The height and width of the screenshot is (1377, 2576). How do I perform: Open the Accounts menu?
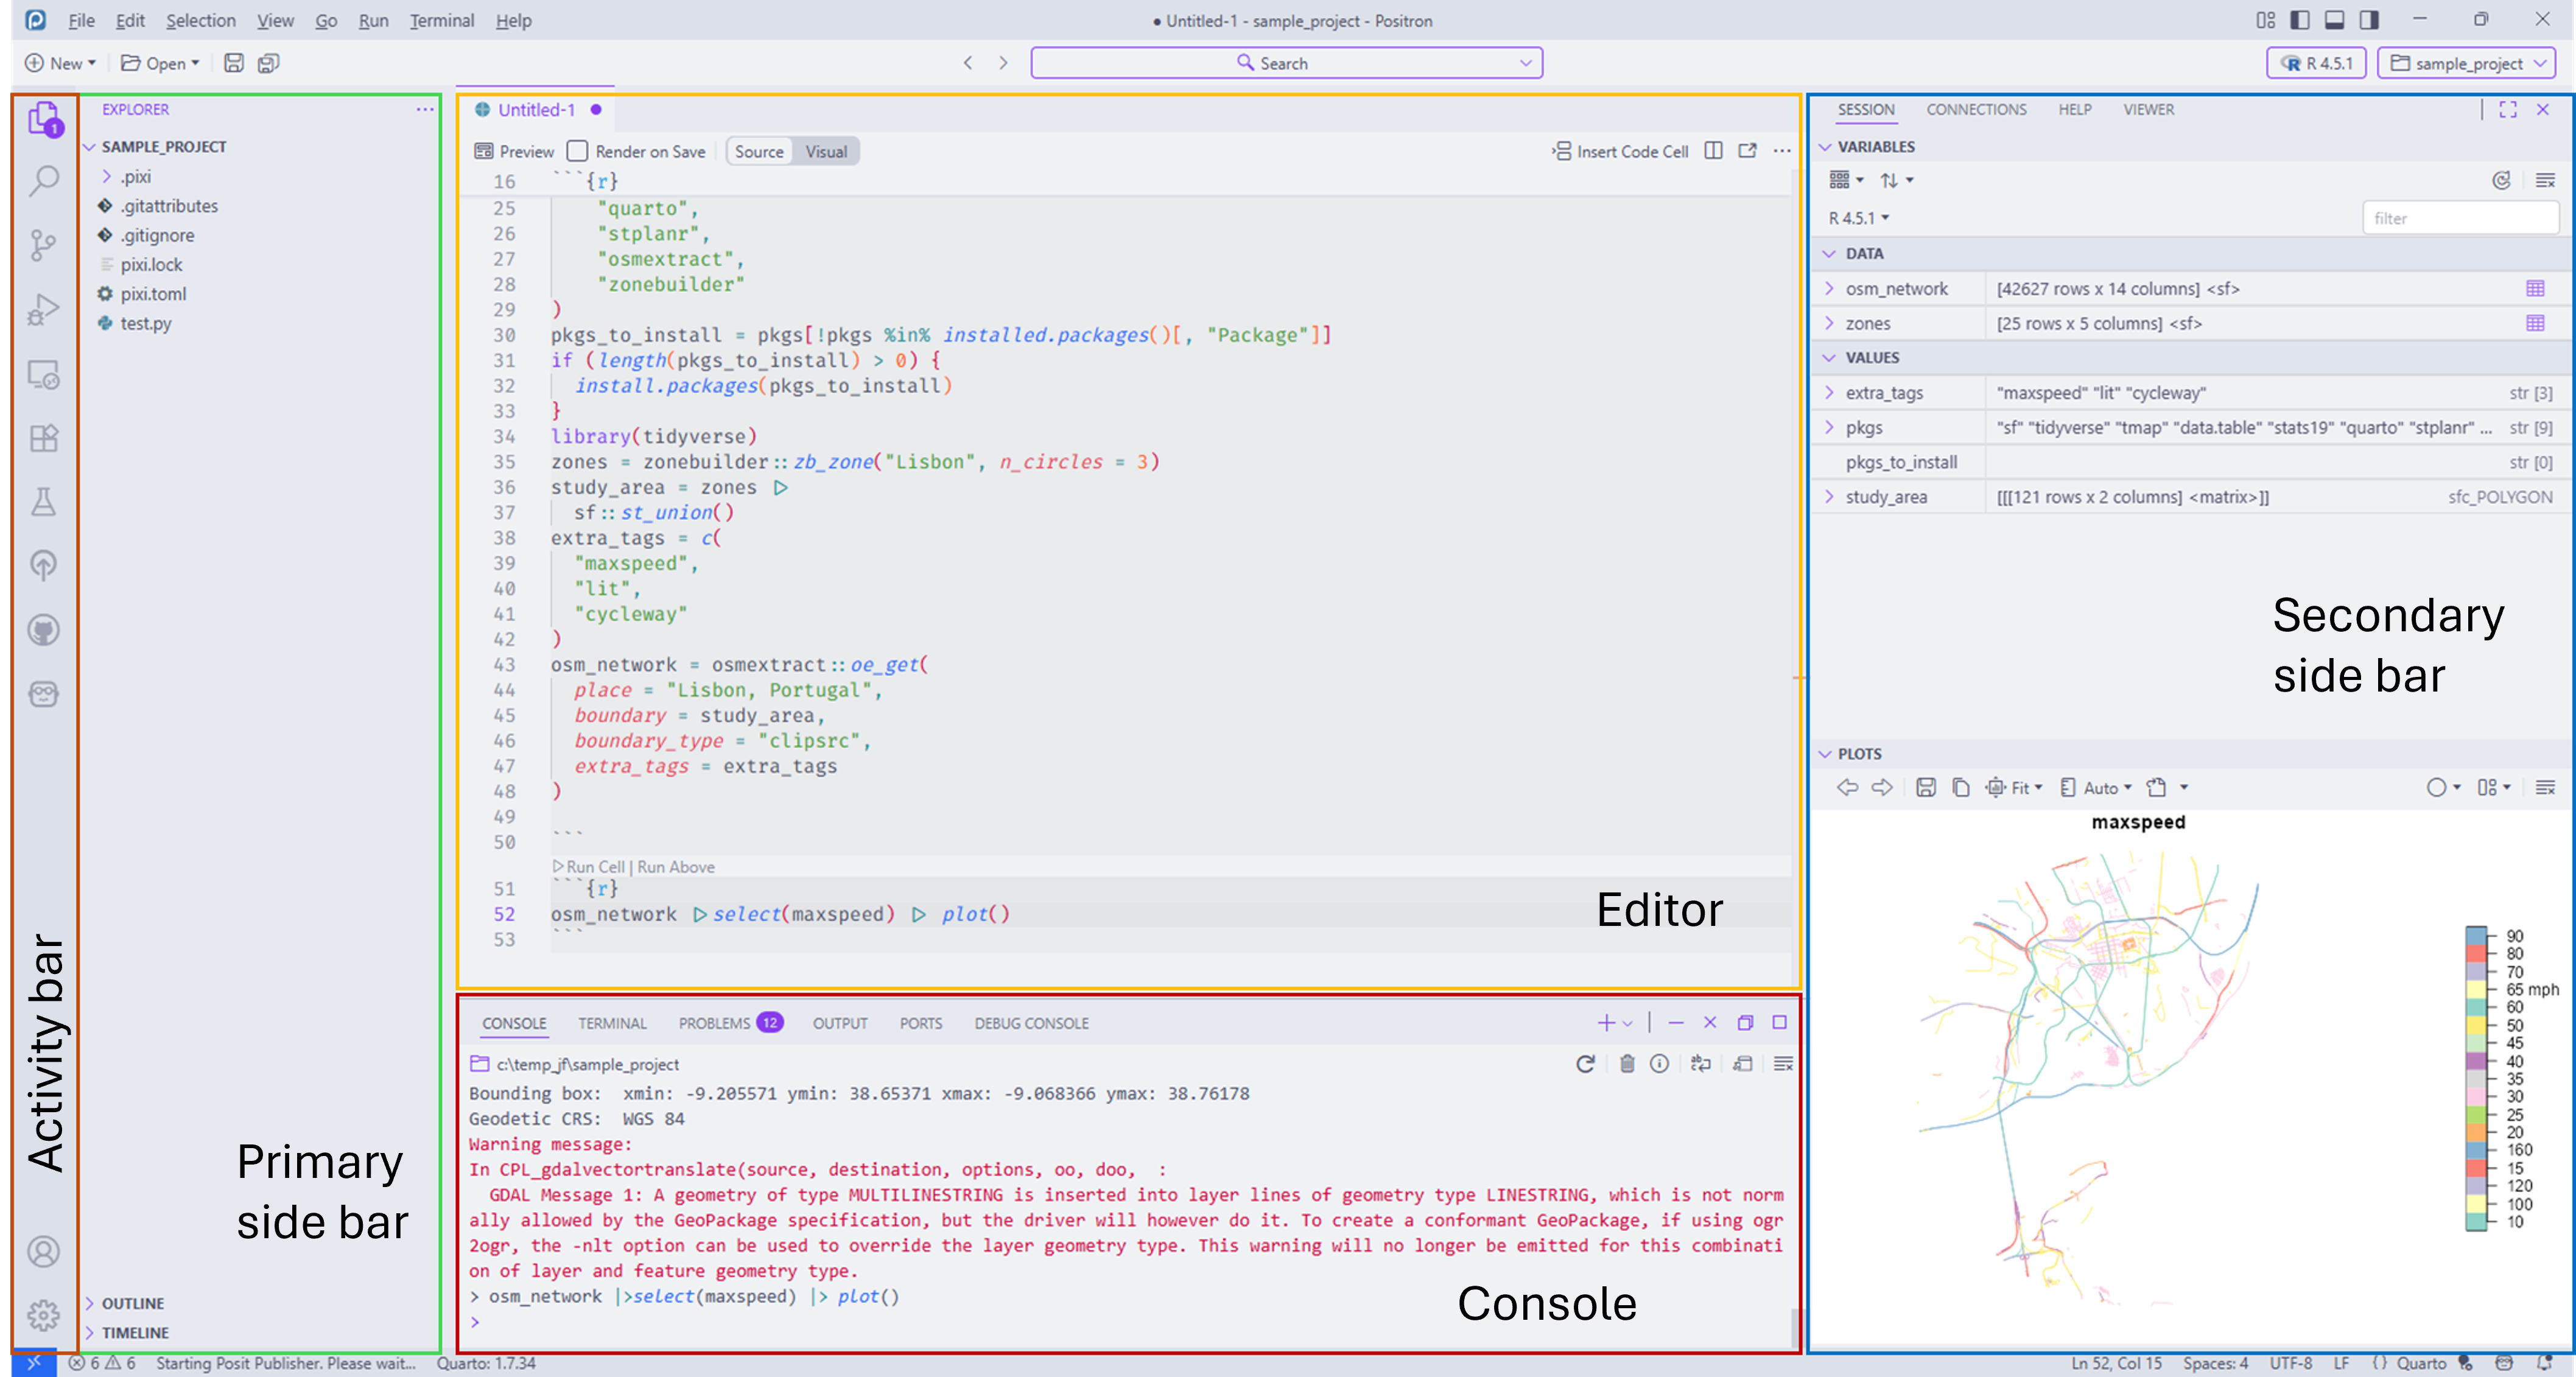44,1251
